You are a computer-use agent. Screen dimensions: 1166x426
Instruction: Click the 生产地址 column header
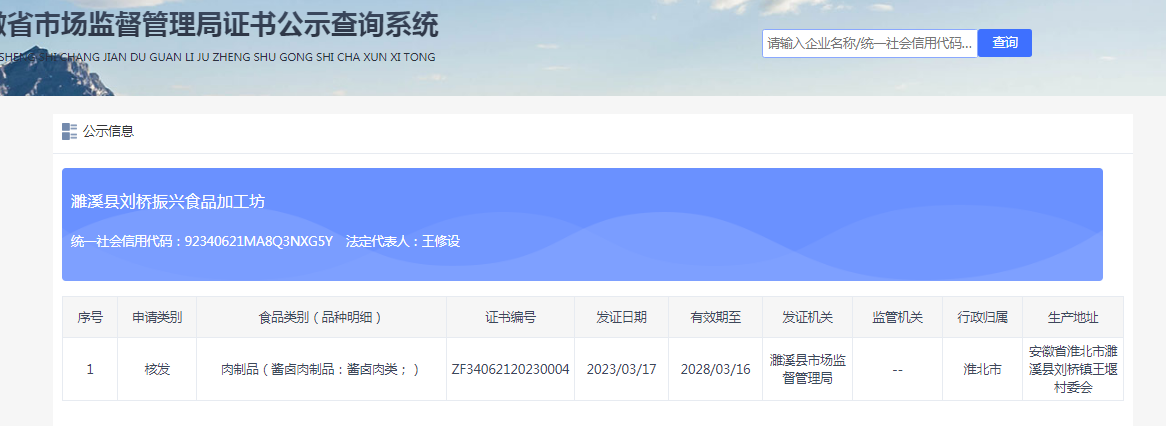[x=1073, y=317]
